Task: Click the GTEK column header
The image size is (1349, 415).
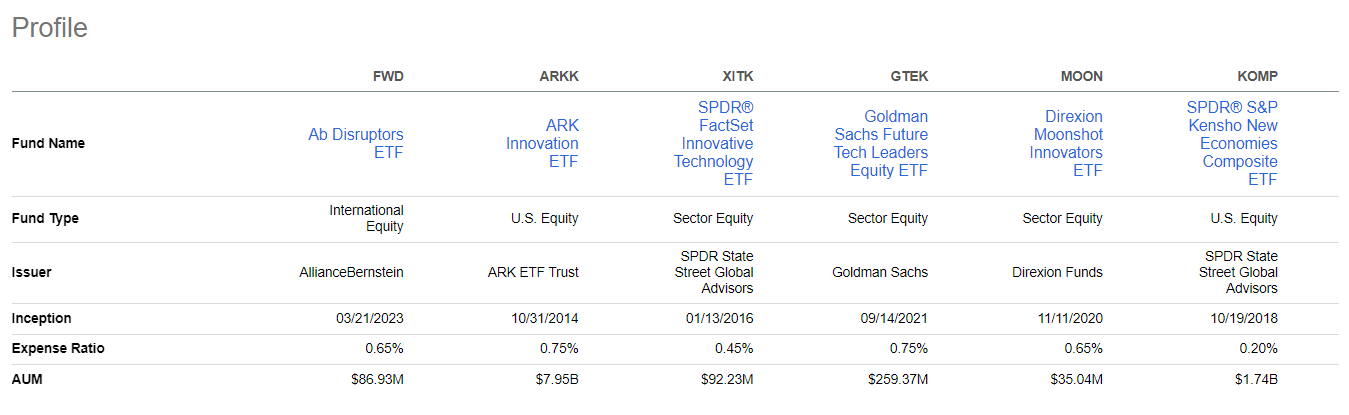Action: 909,76
